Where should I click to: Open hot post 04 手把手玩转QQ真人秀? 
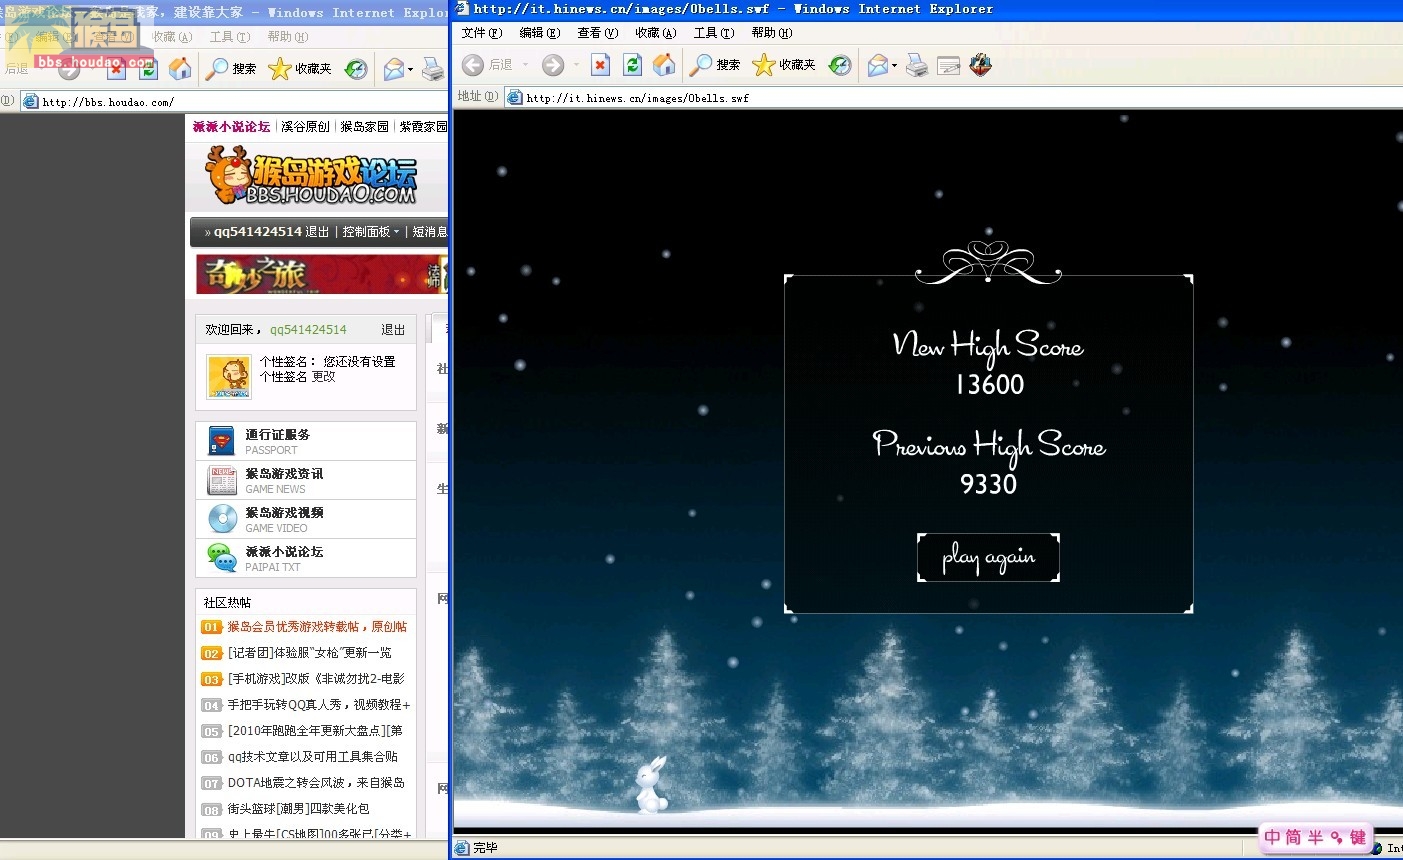coord(318,705)
